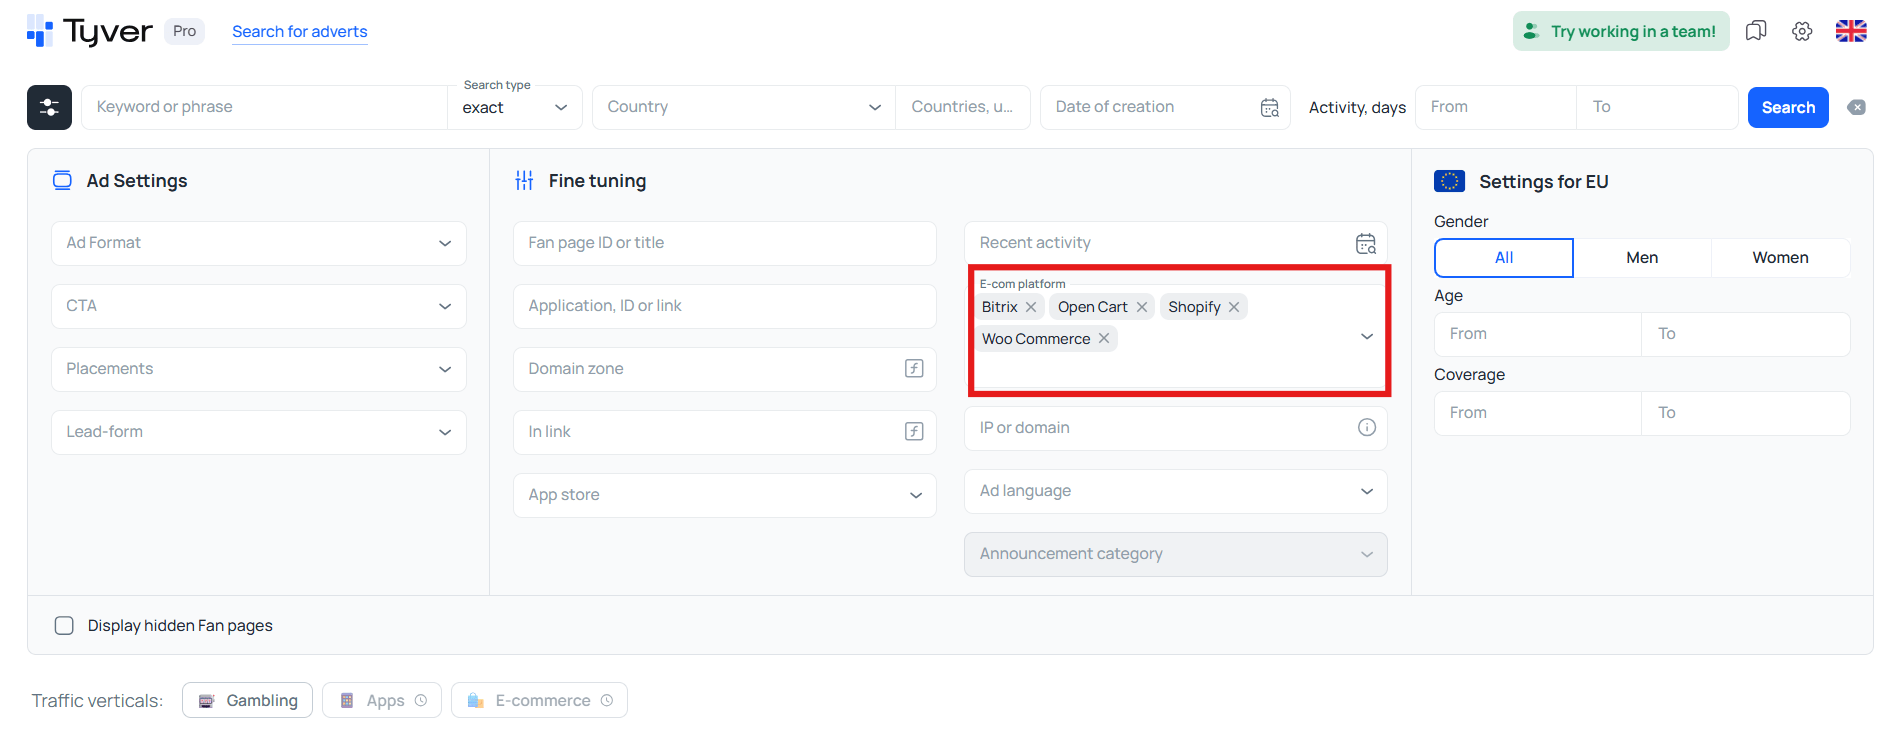Open the Search type dropdown
The width and height of the screenshot is (1895, 756).
(x=514, y=107)
